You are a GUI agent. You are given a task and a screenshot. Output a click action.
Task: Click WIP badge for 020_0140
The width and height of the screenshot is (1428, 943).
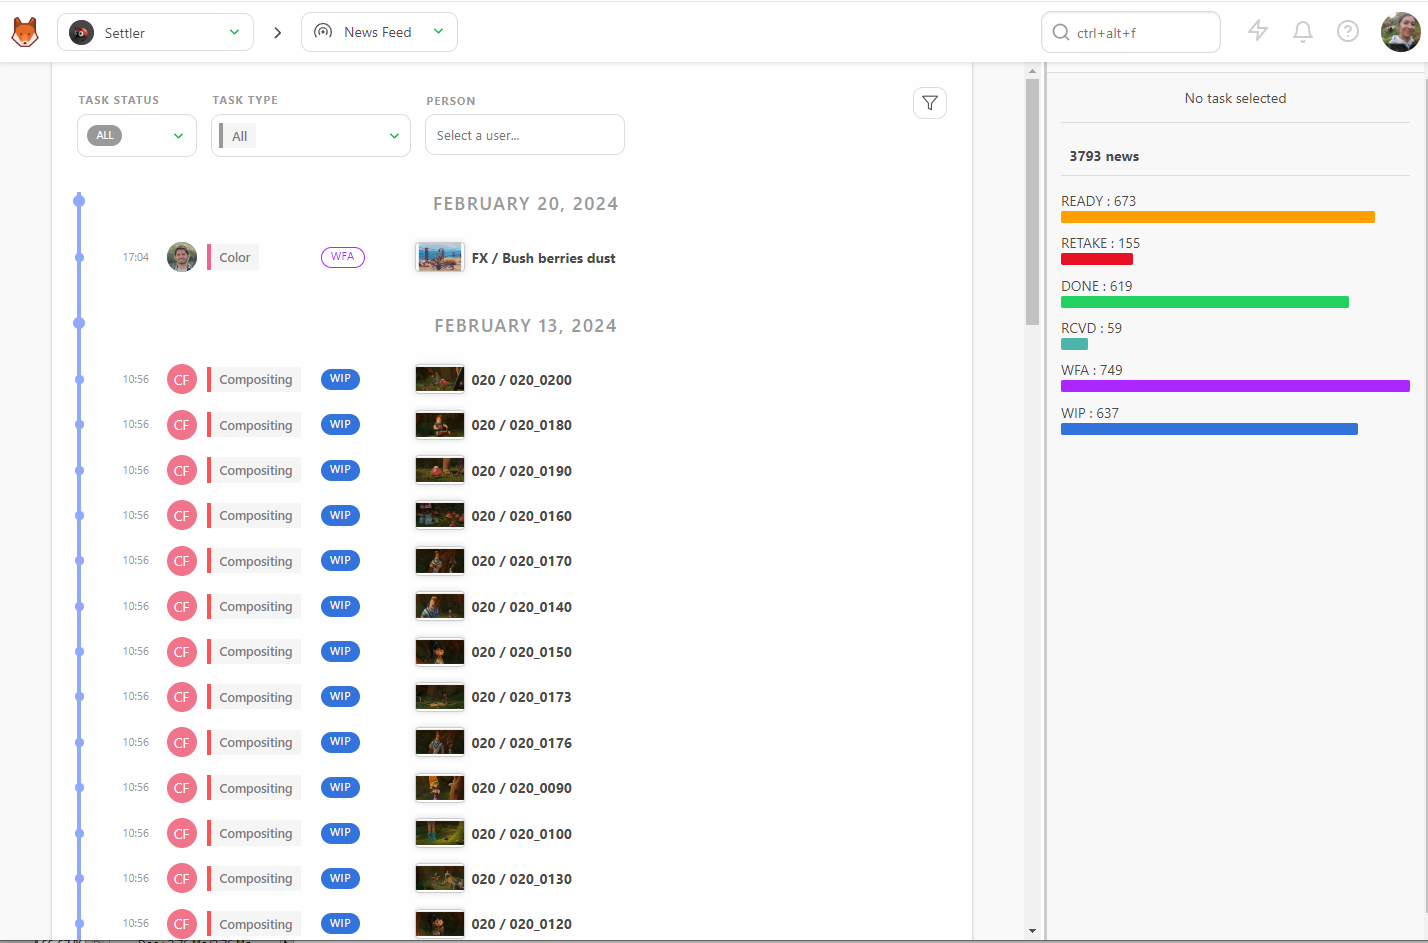[341, 606]
